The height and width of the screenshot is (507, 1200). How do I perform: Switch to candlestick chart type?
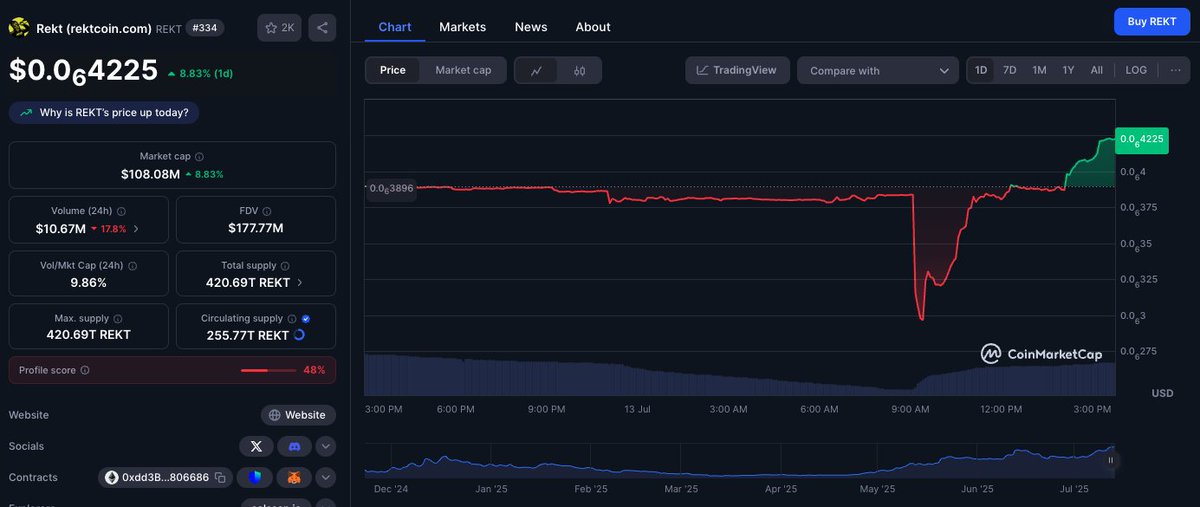coord(580,70)
